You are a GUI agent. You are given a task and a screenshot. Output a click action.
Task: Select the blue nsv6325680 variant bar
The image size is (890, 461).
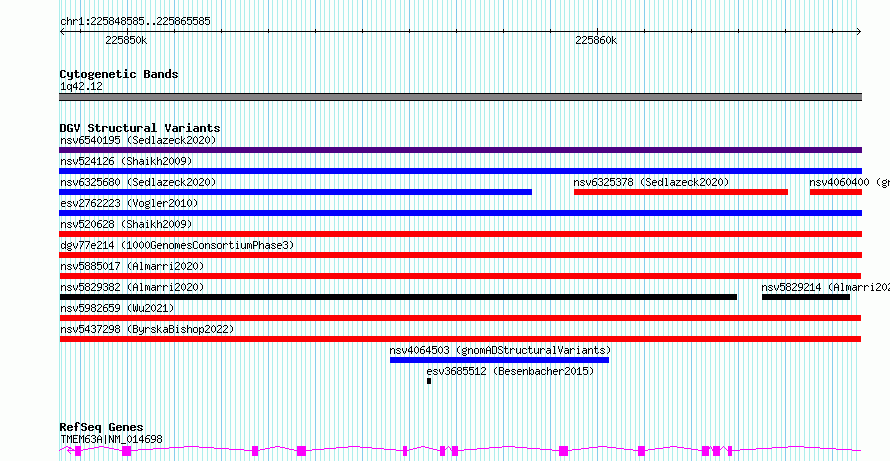(296, 192)
